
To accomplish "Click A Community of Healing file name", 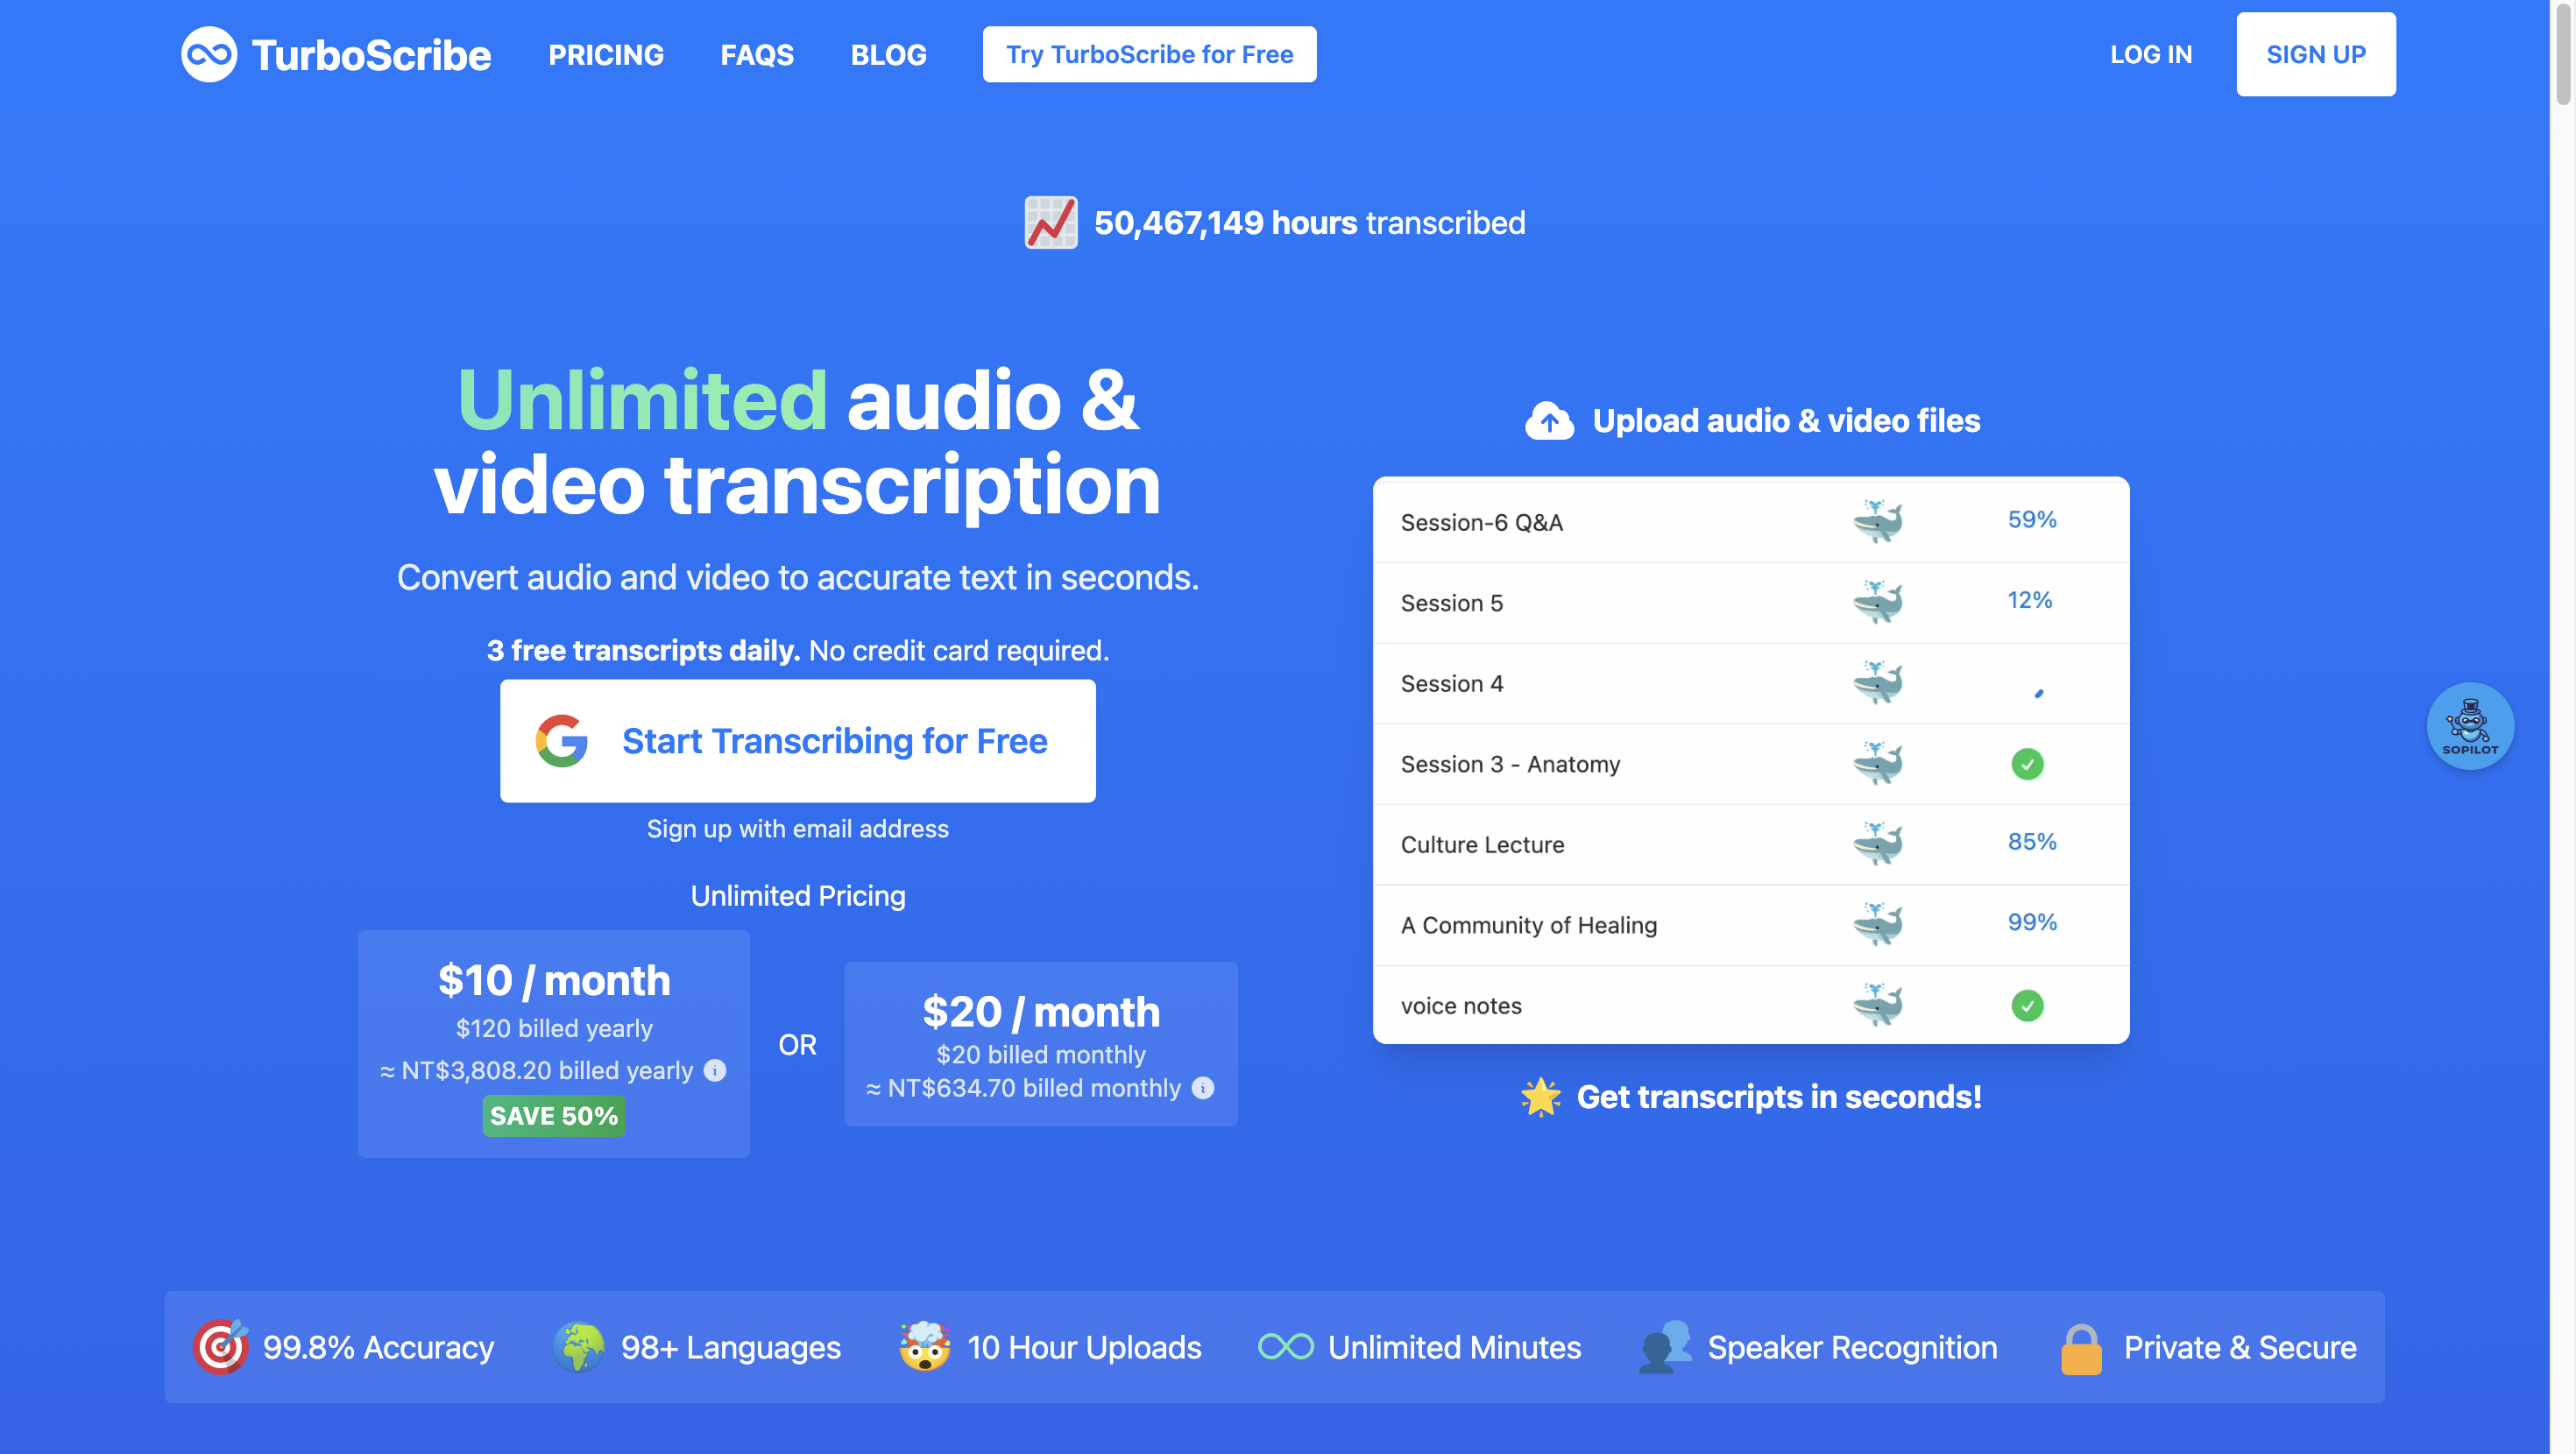I will coord(1528,925).
